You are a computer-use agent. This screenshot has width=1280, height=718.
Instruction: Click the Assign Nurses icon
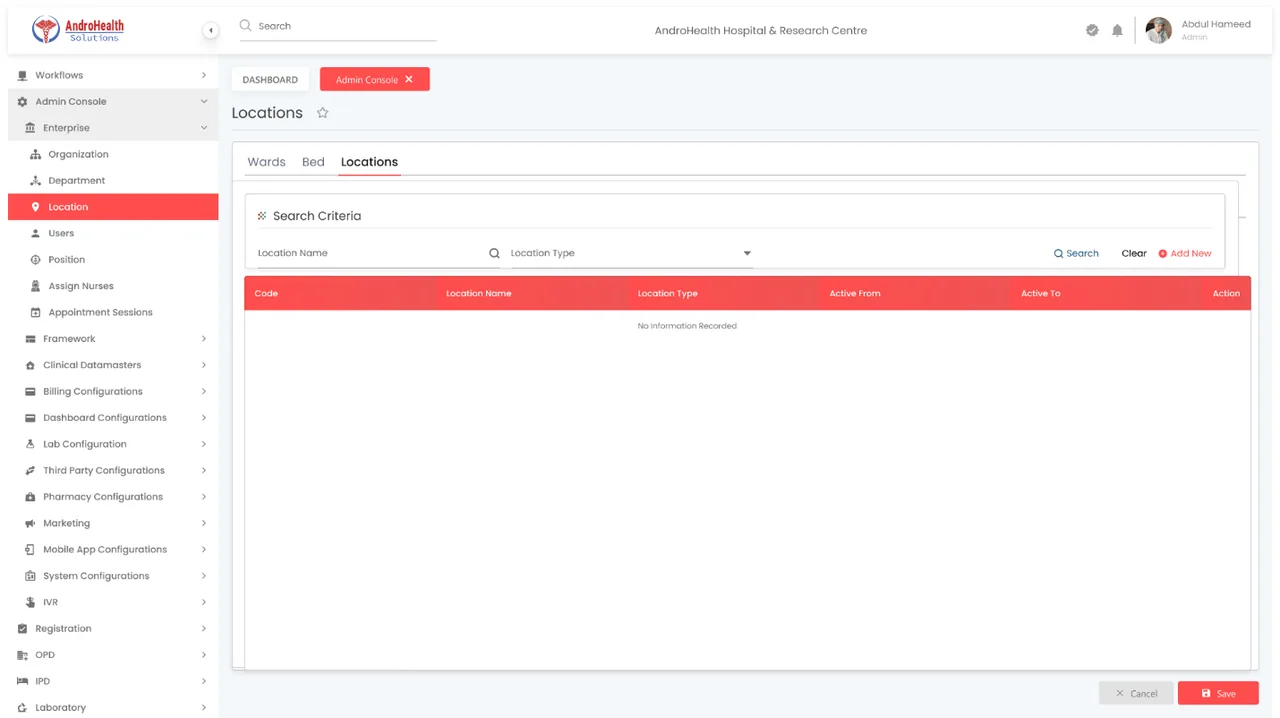click(36, 286)
